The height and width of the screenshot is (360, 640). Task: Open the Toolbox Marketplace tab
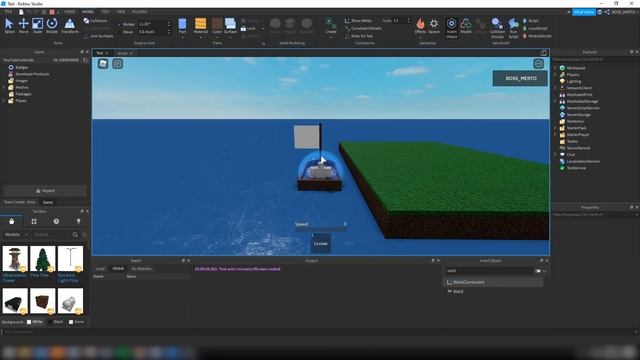pos(11,221)
